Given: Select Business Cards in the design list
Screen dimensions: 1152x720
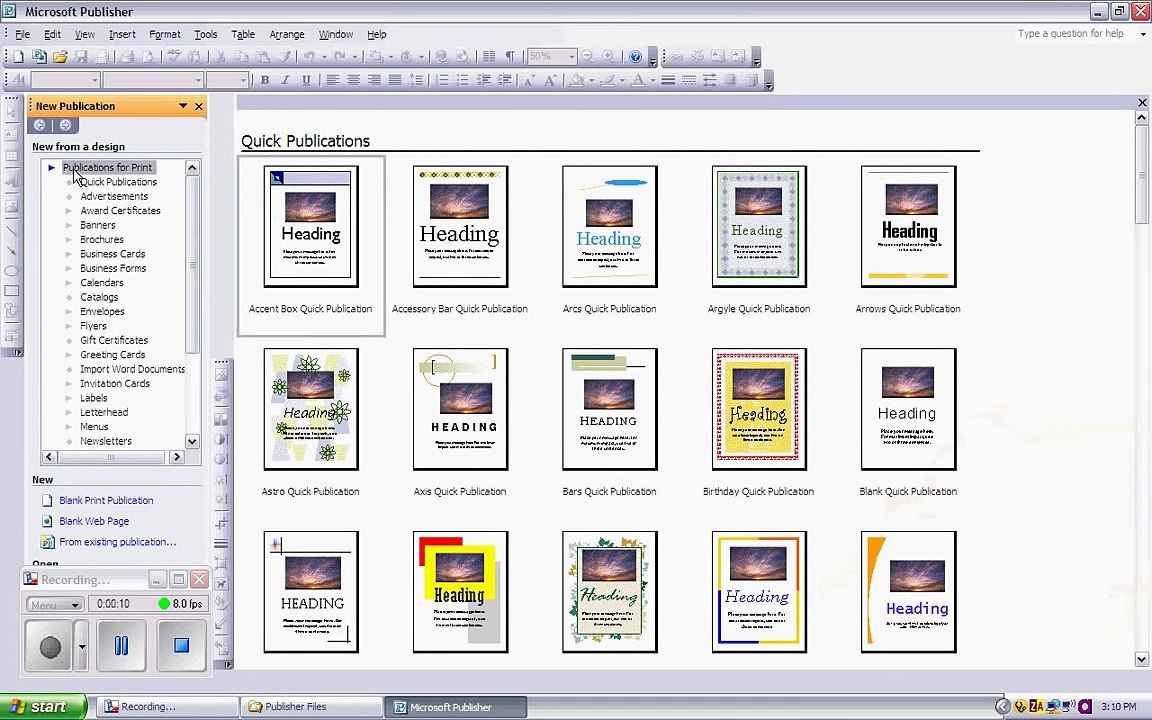Looking at the screenshot, I should point(112,253).
